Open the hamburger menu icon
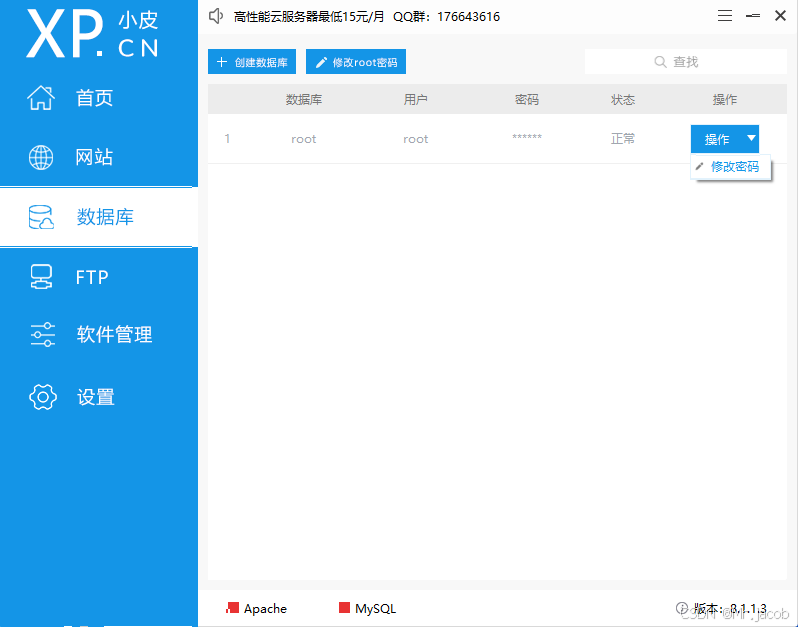798x627 pixels. pos(725,16)
